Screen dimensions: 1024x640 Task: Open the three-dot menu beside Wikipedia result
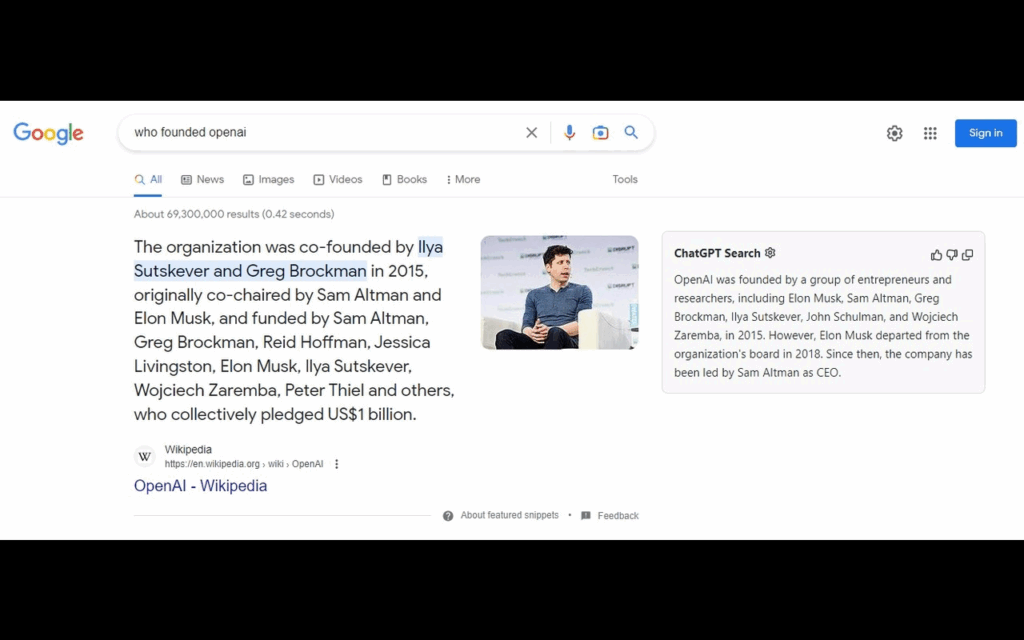point(337,464)
